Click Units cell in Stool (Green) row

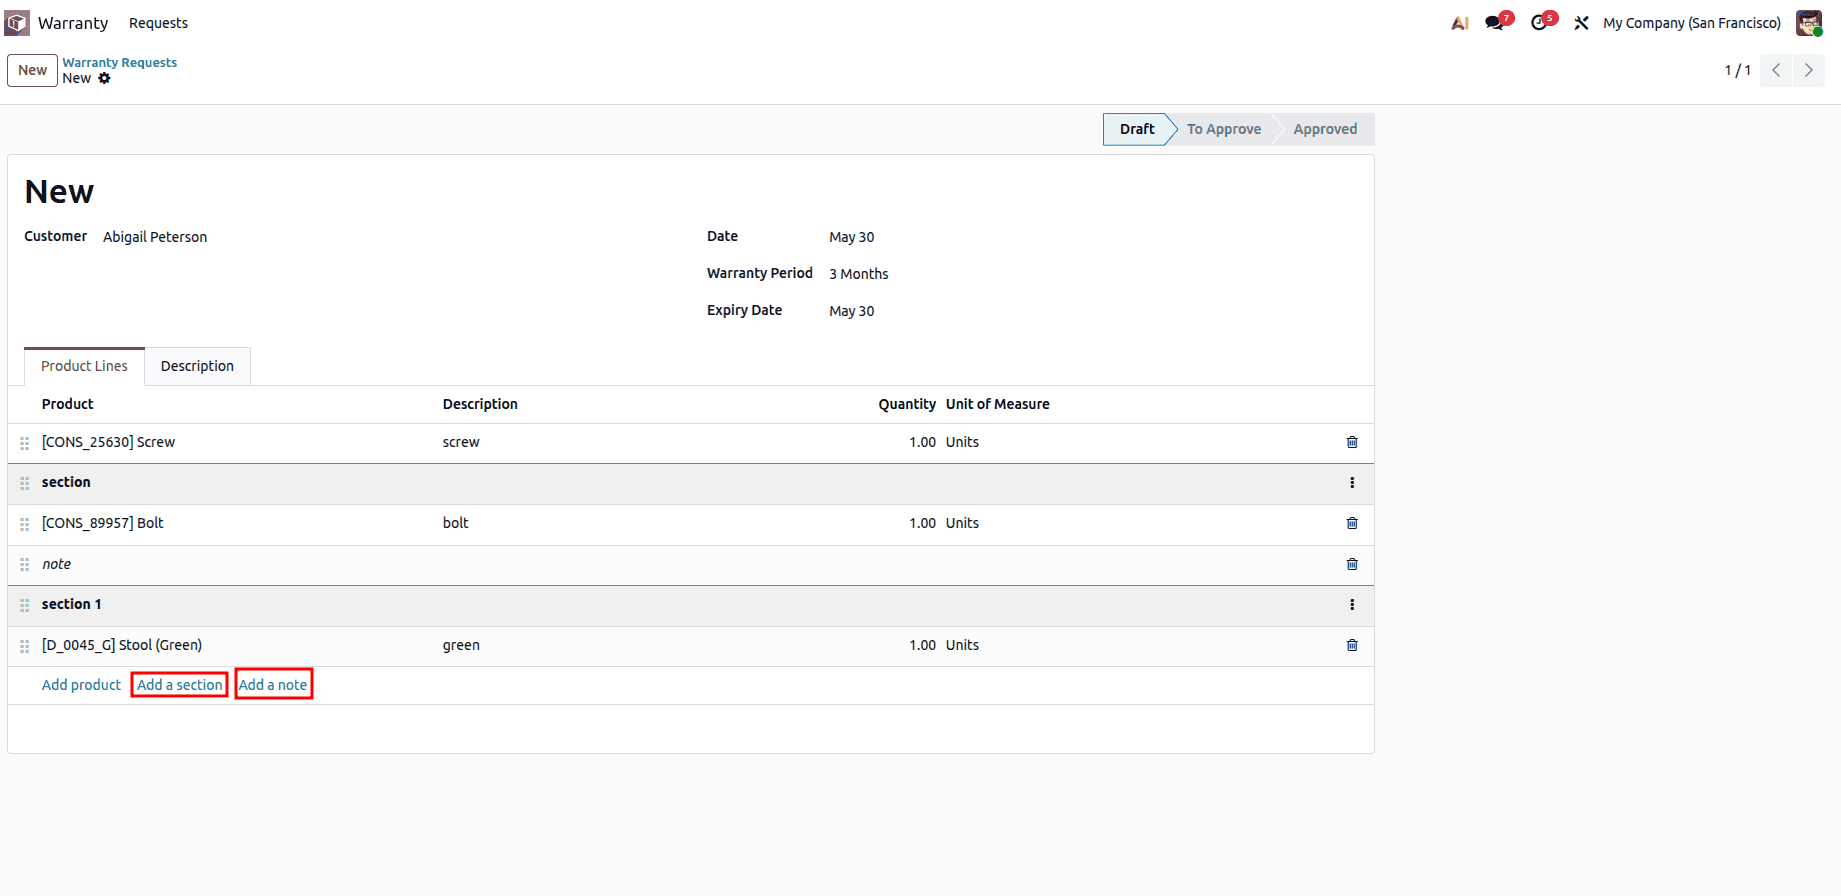pyautogui.click(x=963, y=645)
